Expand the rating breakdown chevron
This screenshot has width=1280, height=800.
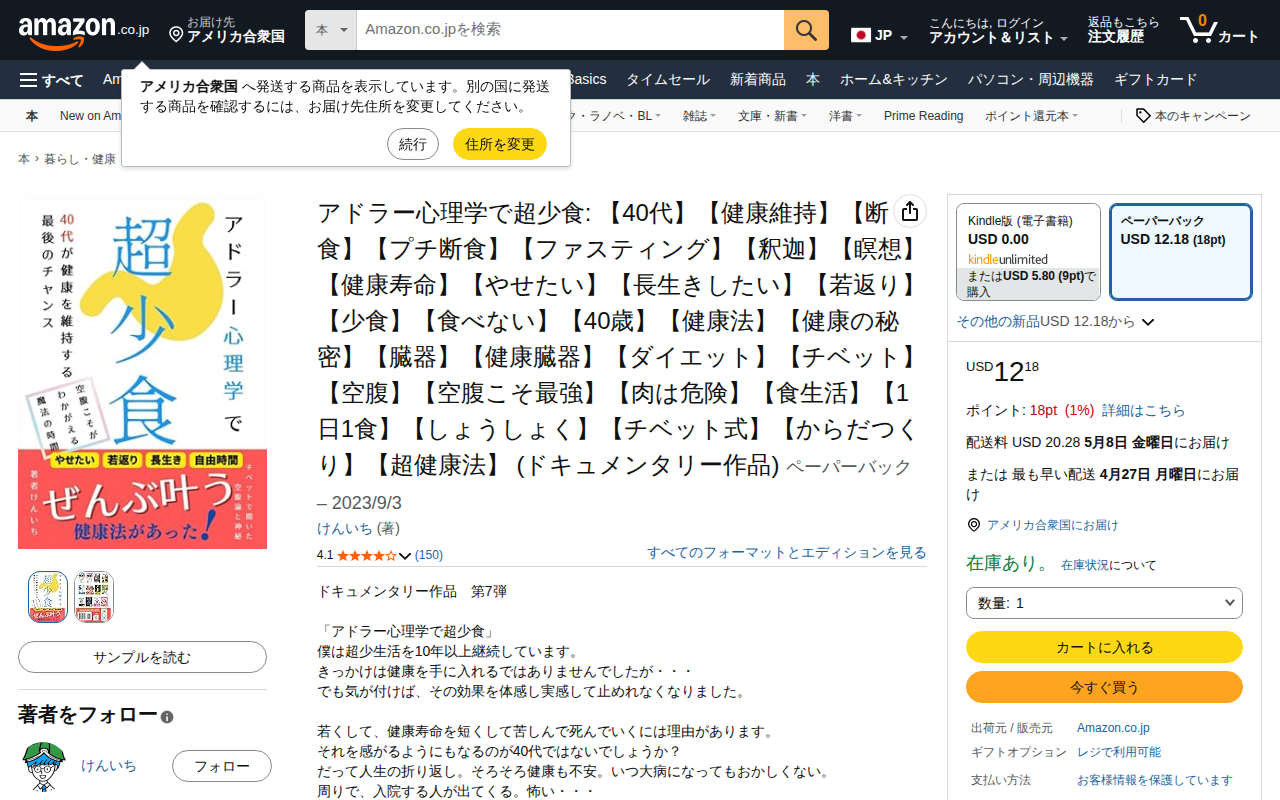(405, 555)
